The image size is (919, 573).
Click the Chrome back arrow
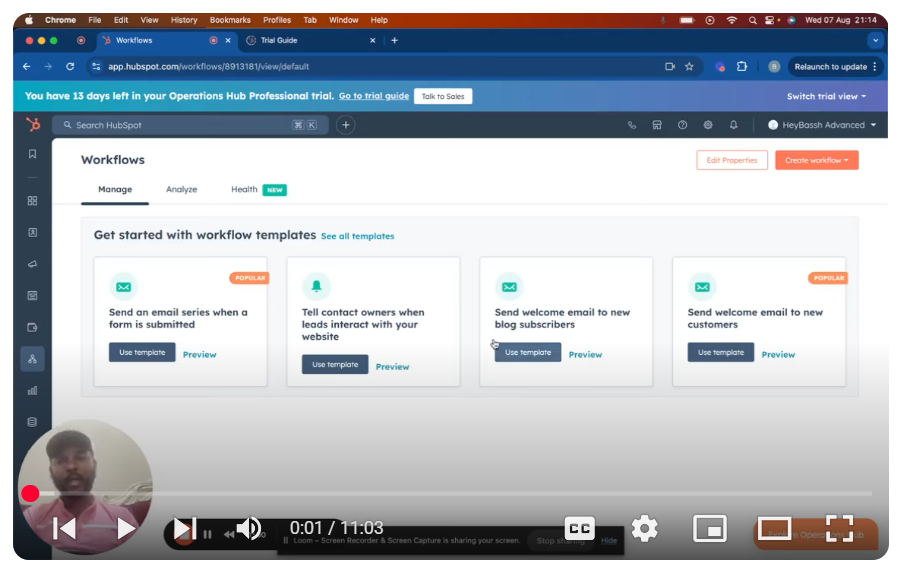[26, 67]
